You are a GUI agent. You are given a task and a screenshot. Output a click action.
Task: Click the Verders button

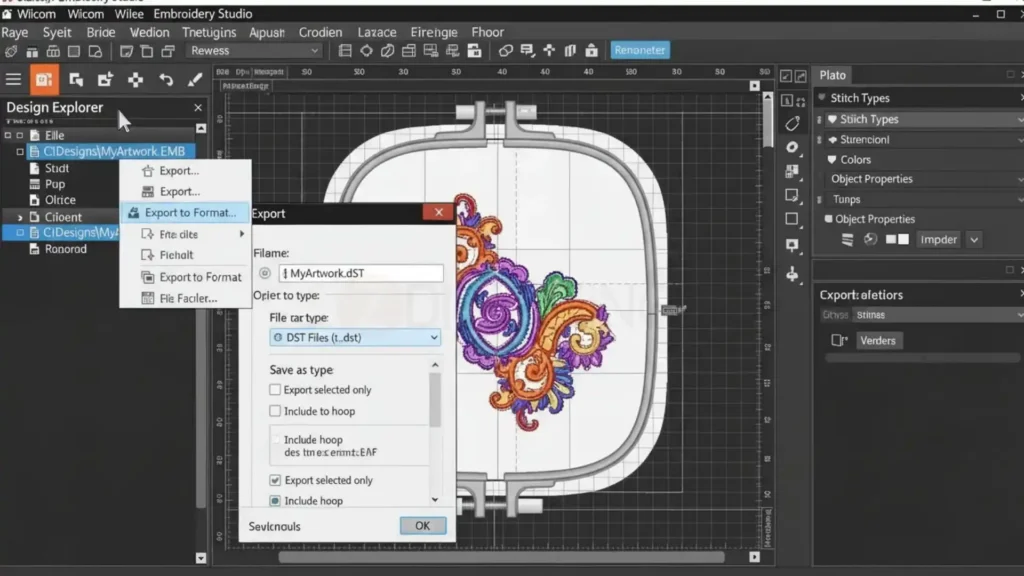click(878, 341)
